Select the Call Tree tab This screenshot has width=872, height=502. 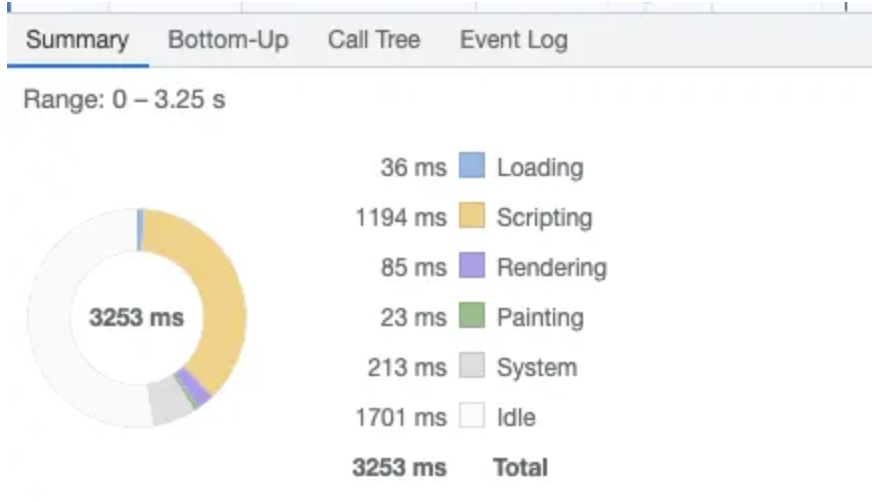coord(374,41)
